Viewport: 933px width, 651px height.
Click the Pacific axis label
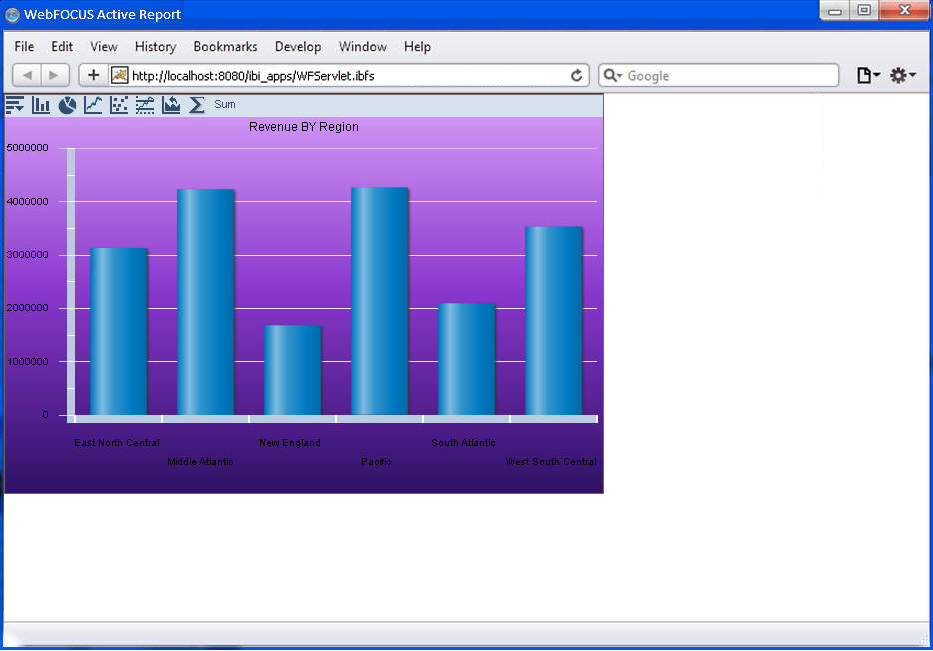click(x=376, y=462)
